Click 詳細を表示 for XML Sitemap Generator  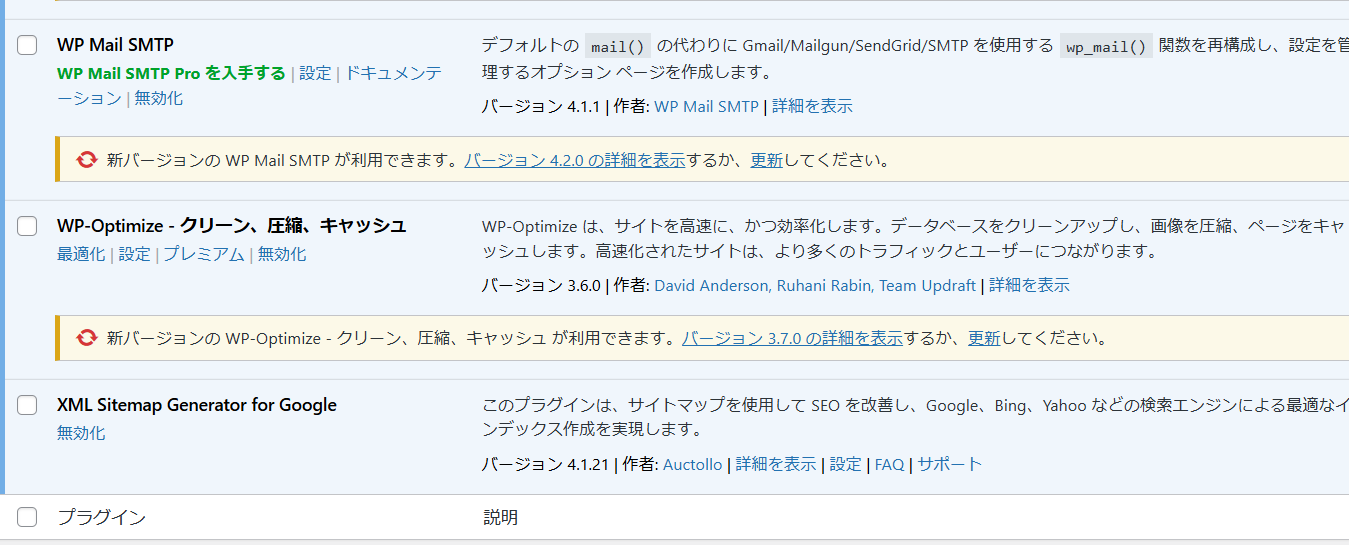click(x=776, y=464)
